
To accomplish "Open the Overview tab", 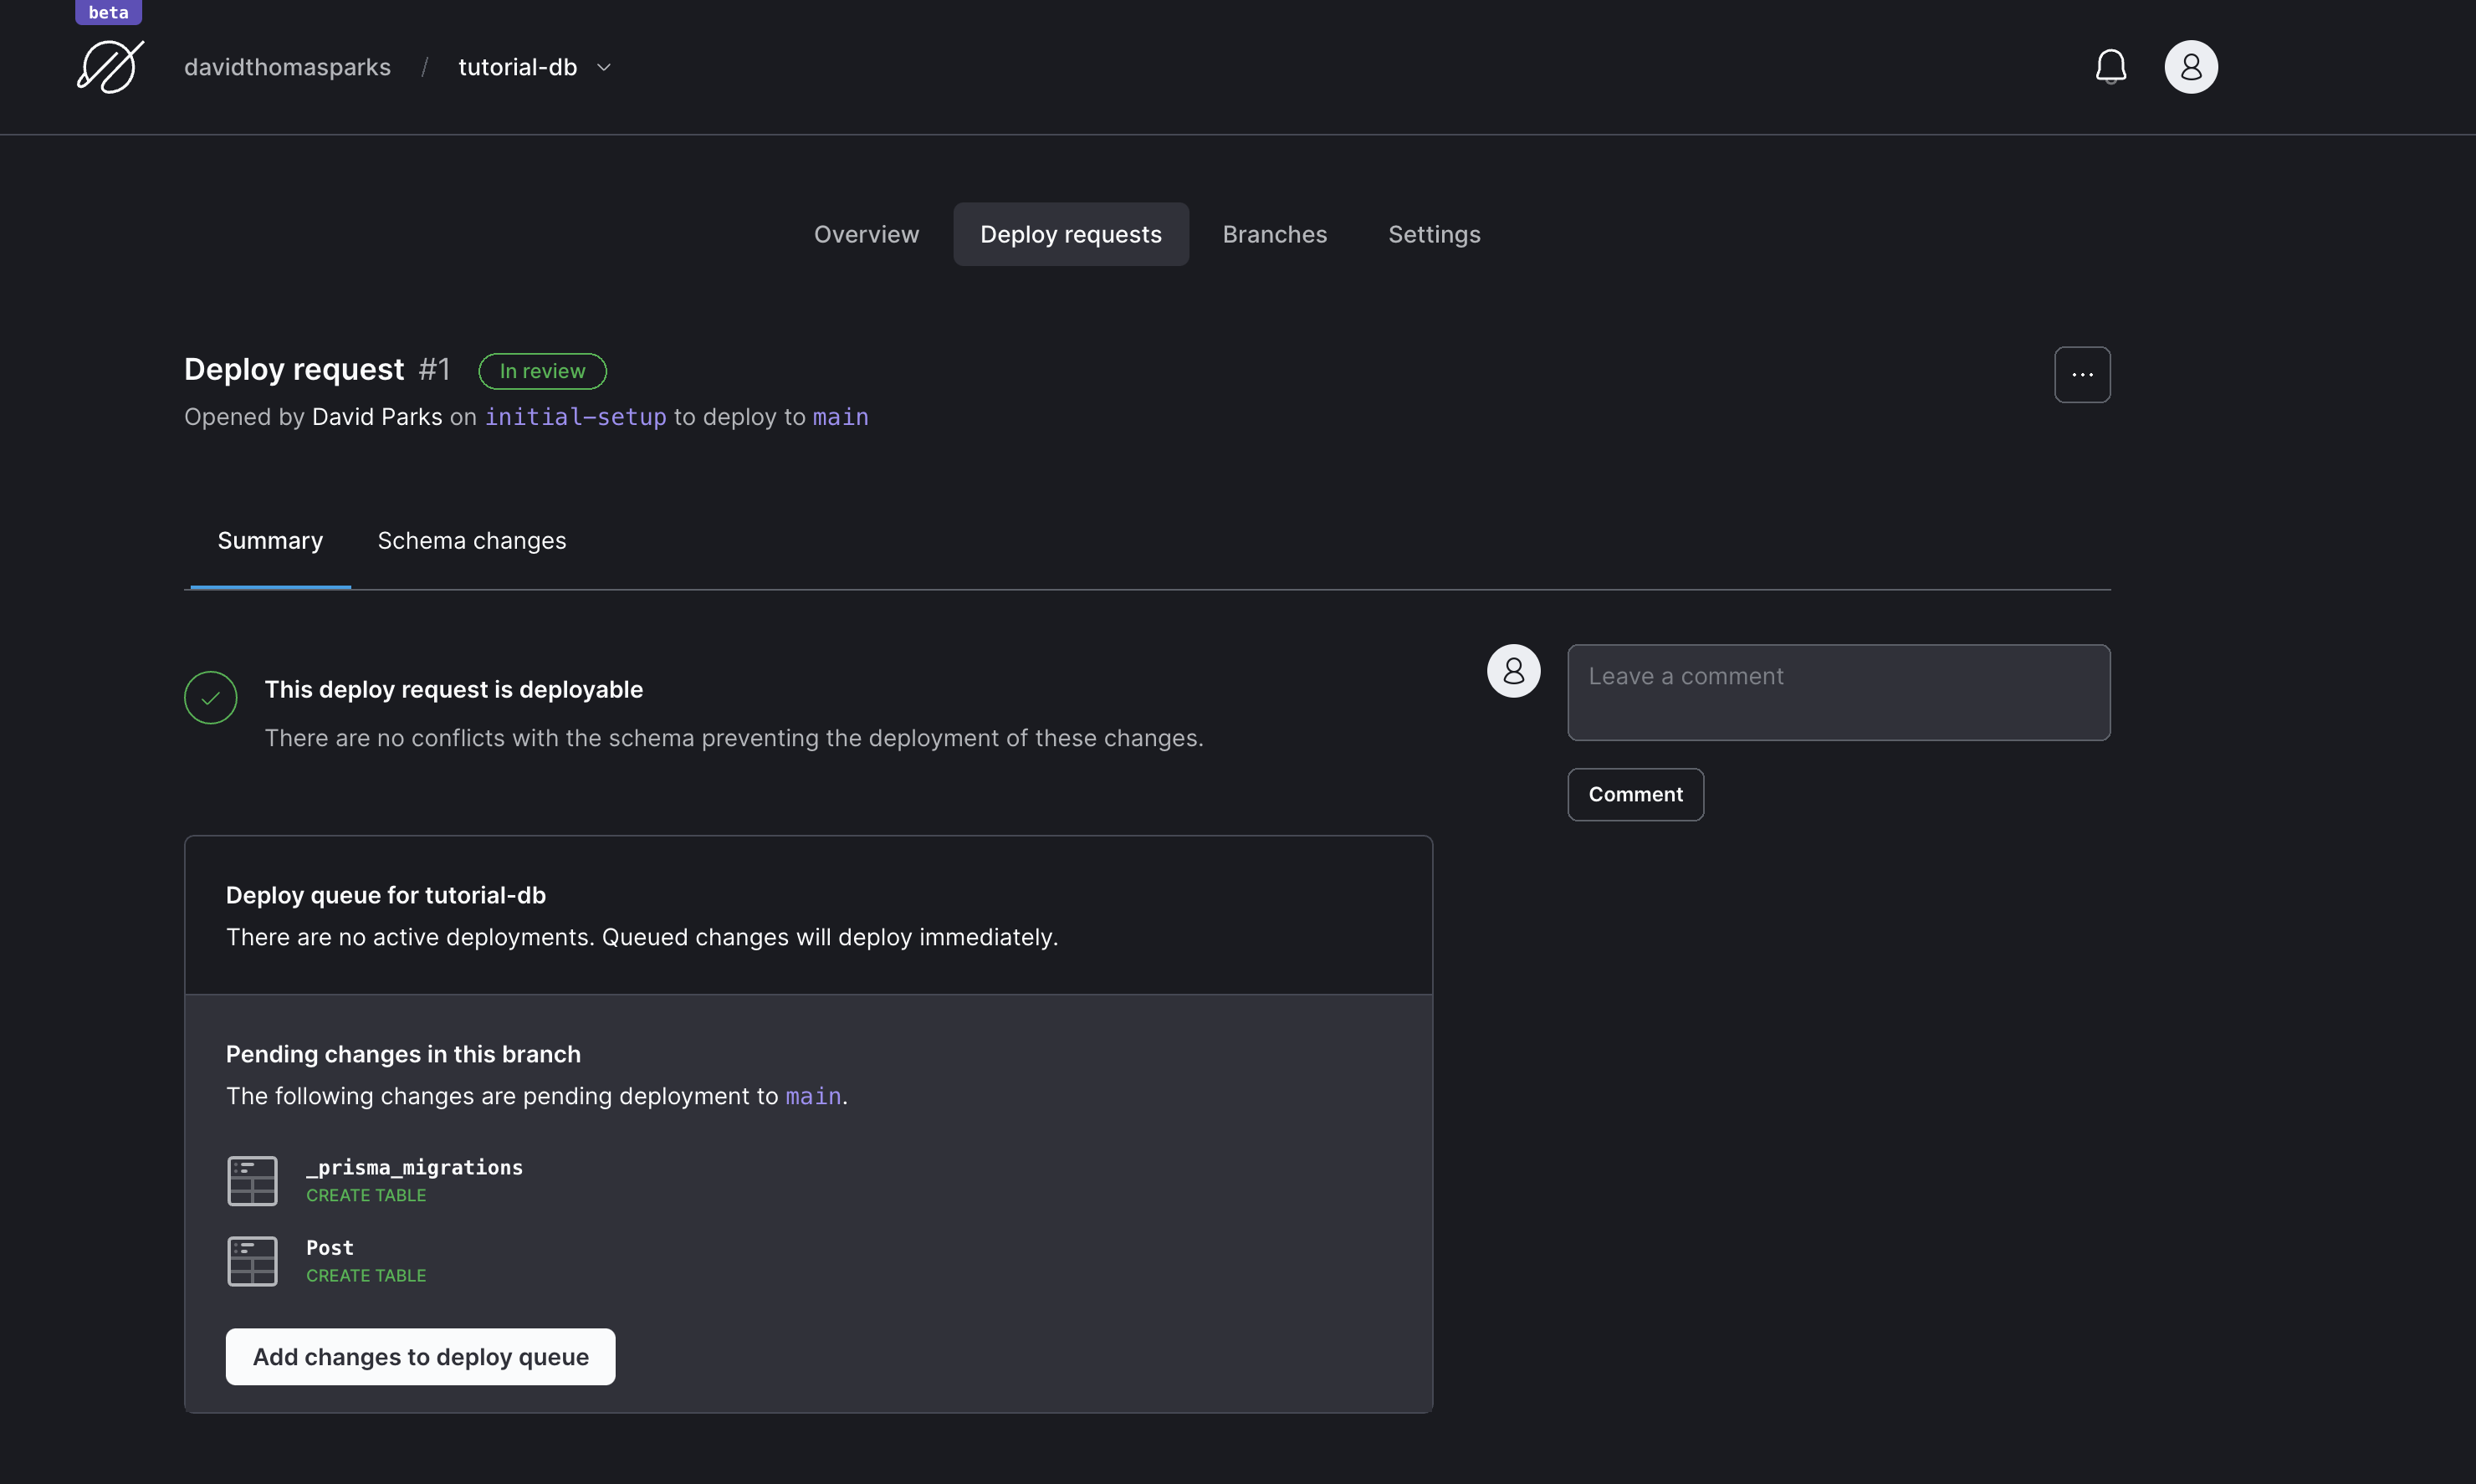I will tap(866, 234).
